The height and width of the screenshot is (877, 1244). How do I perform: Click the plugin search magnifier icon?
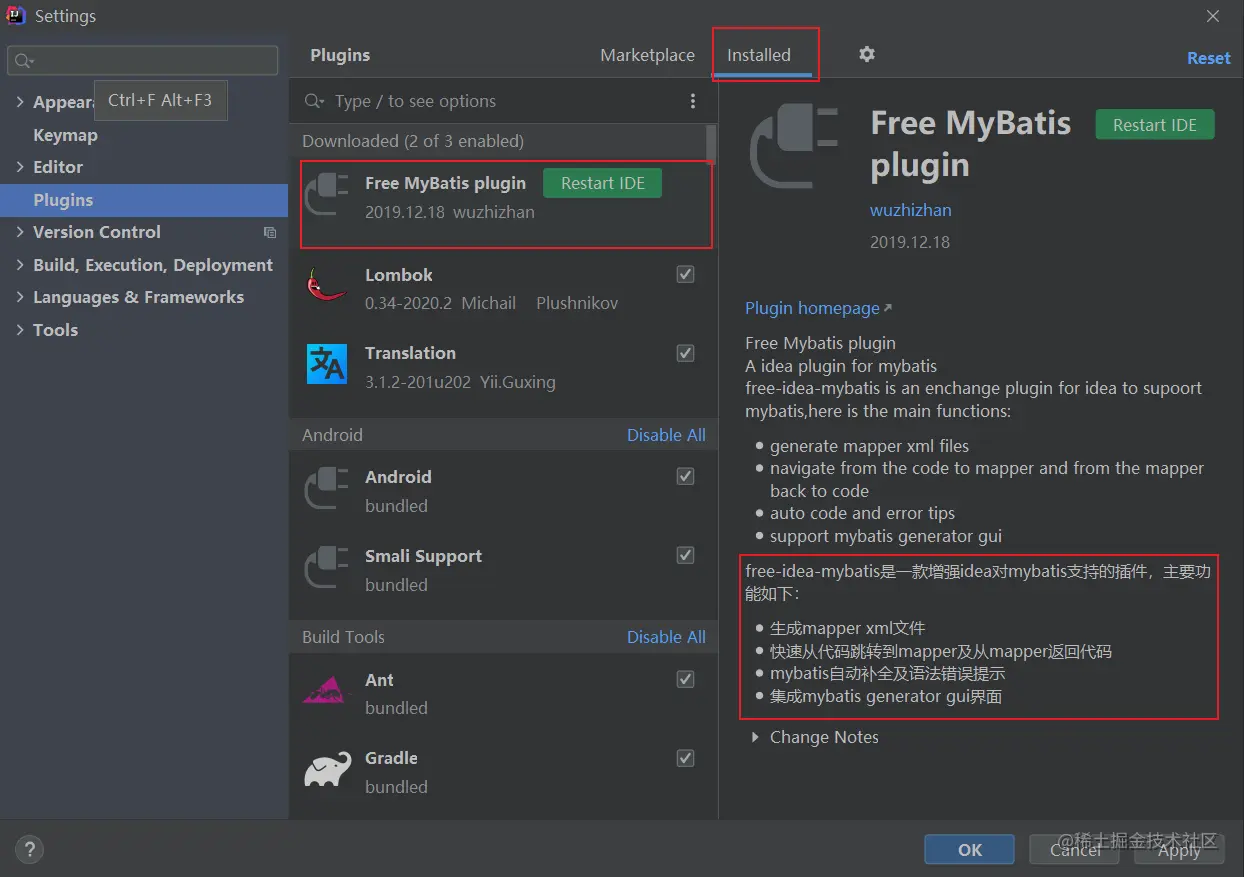(314, 101)
